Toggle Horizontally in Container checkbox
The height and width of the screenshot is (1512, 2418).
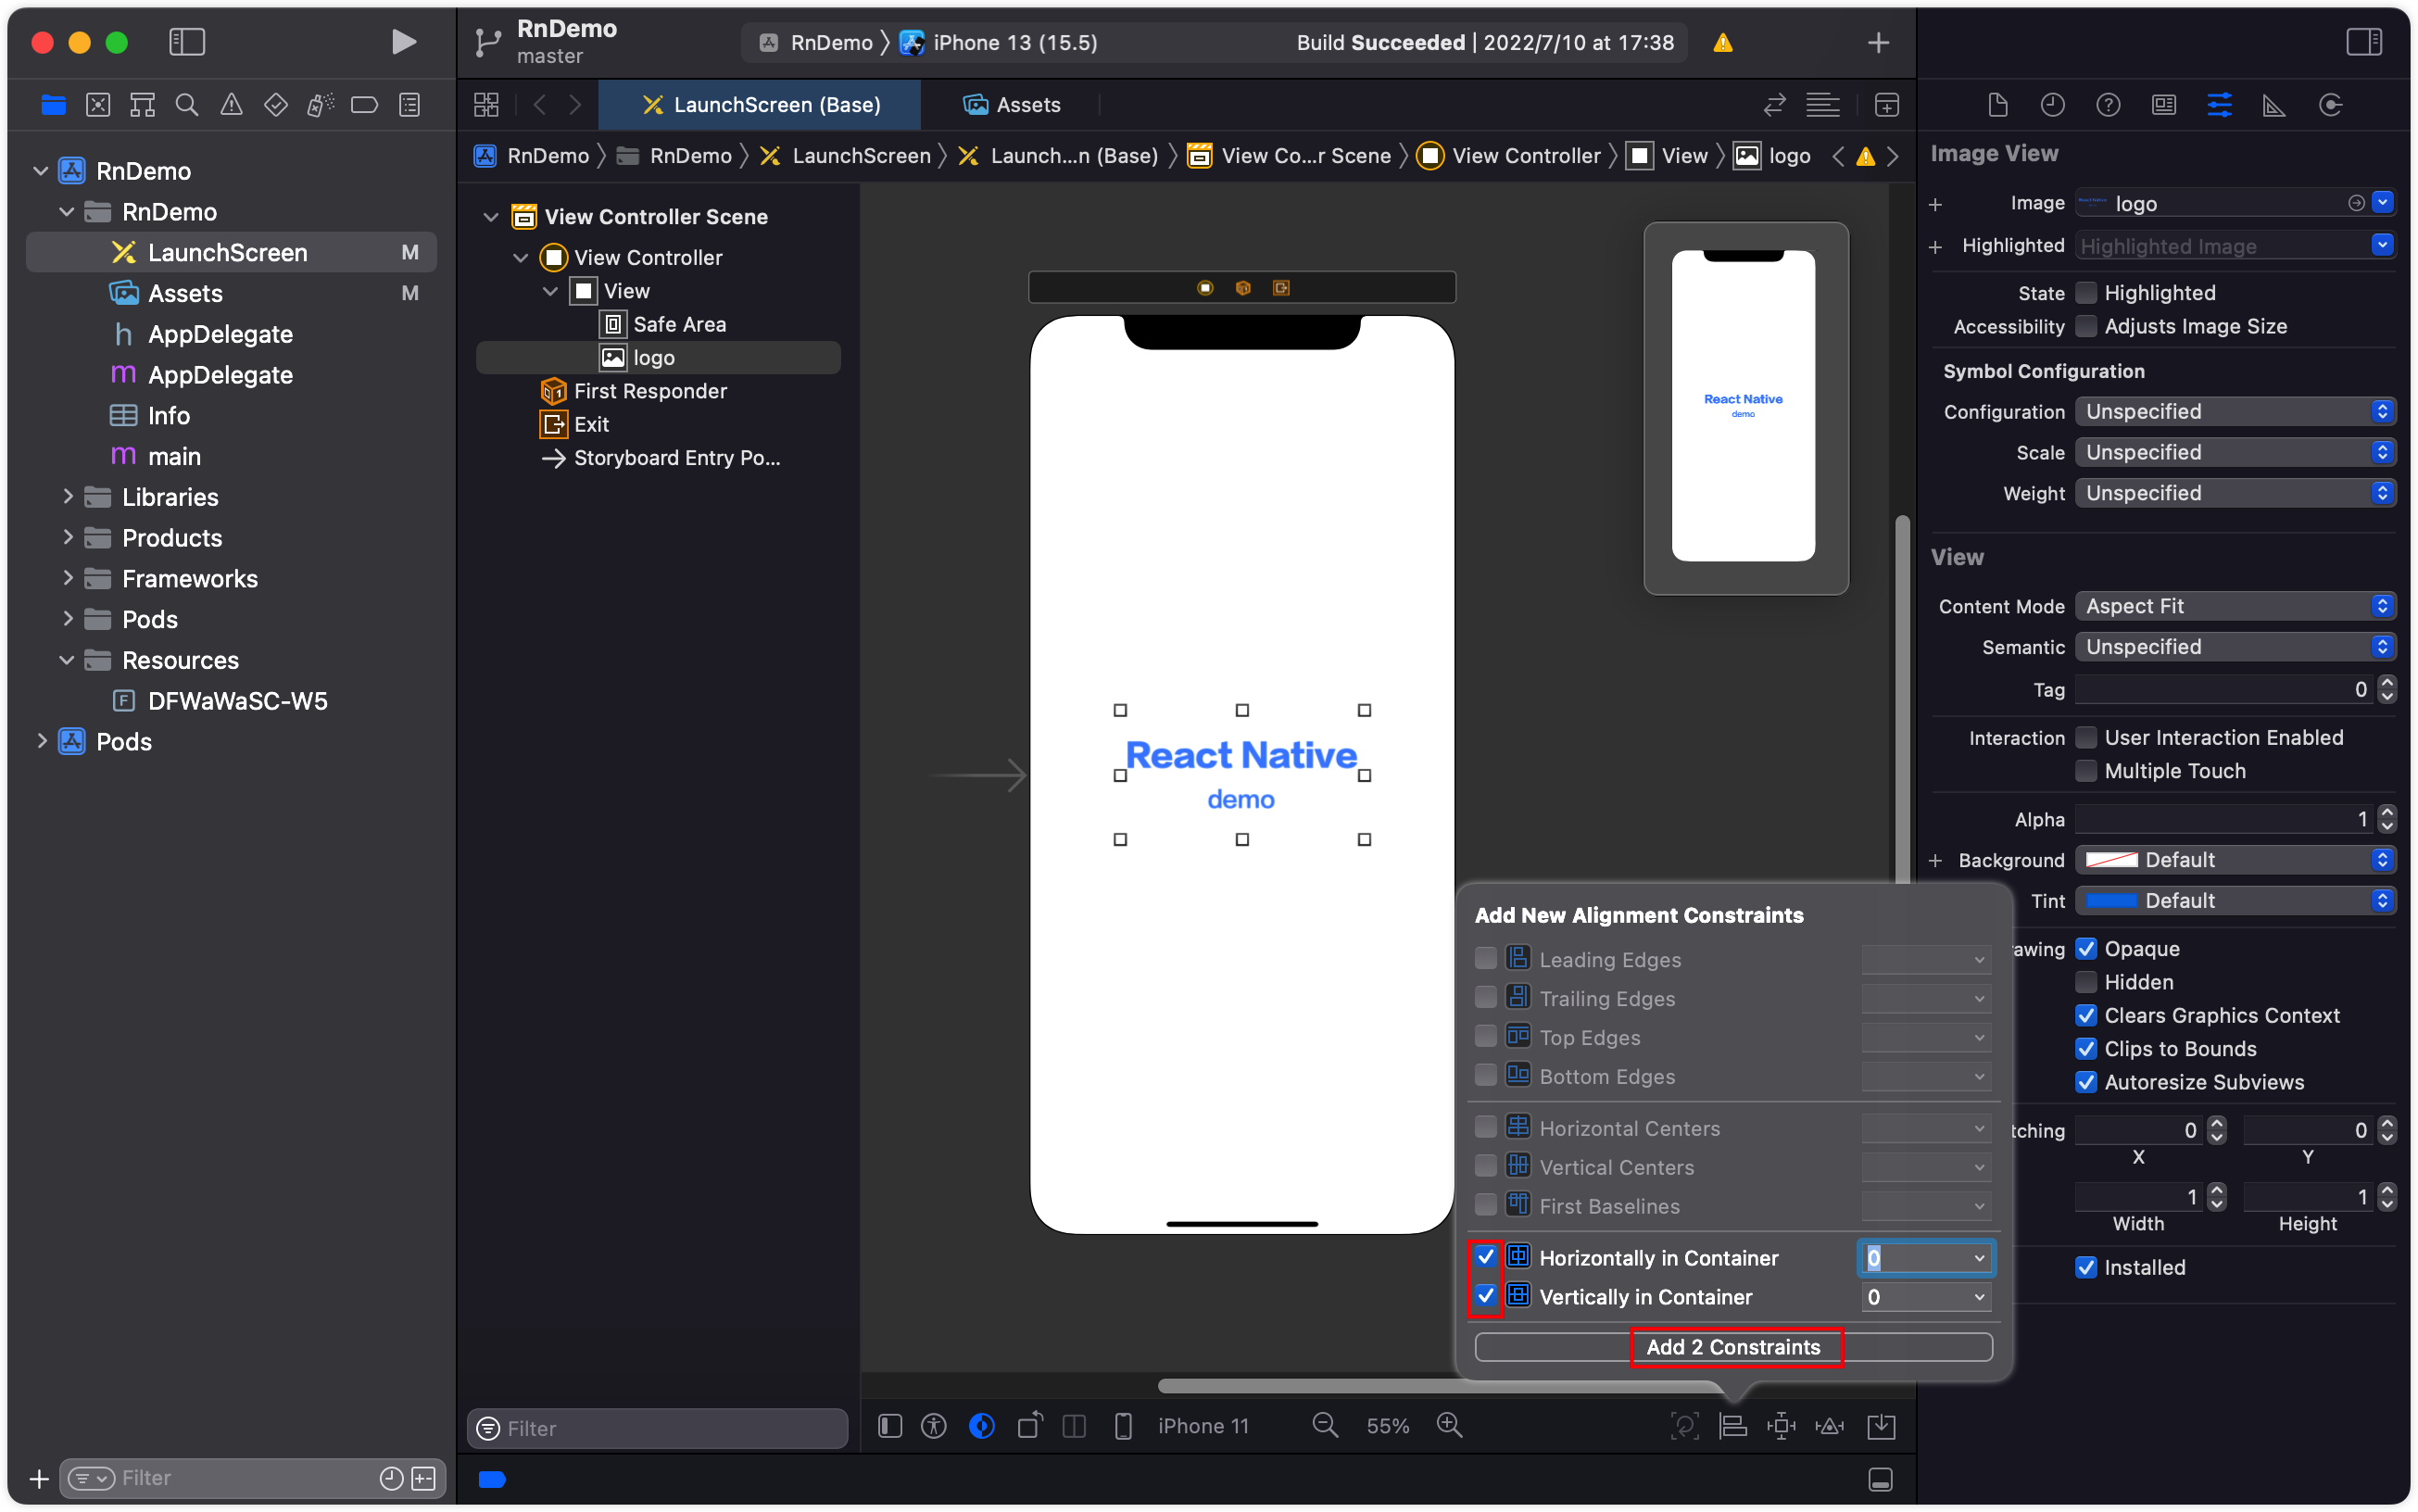[x=1488, y=1257]
